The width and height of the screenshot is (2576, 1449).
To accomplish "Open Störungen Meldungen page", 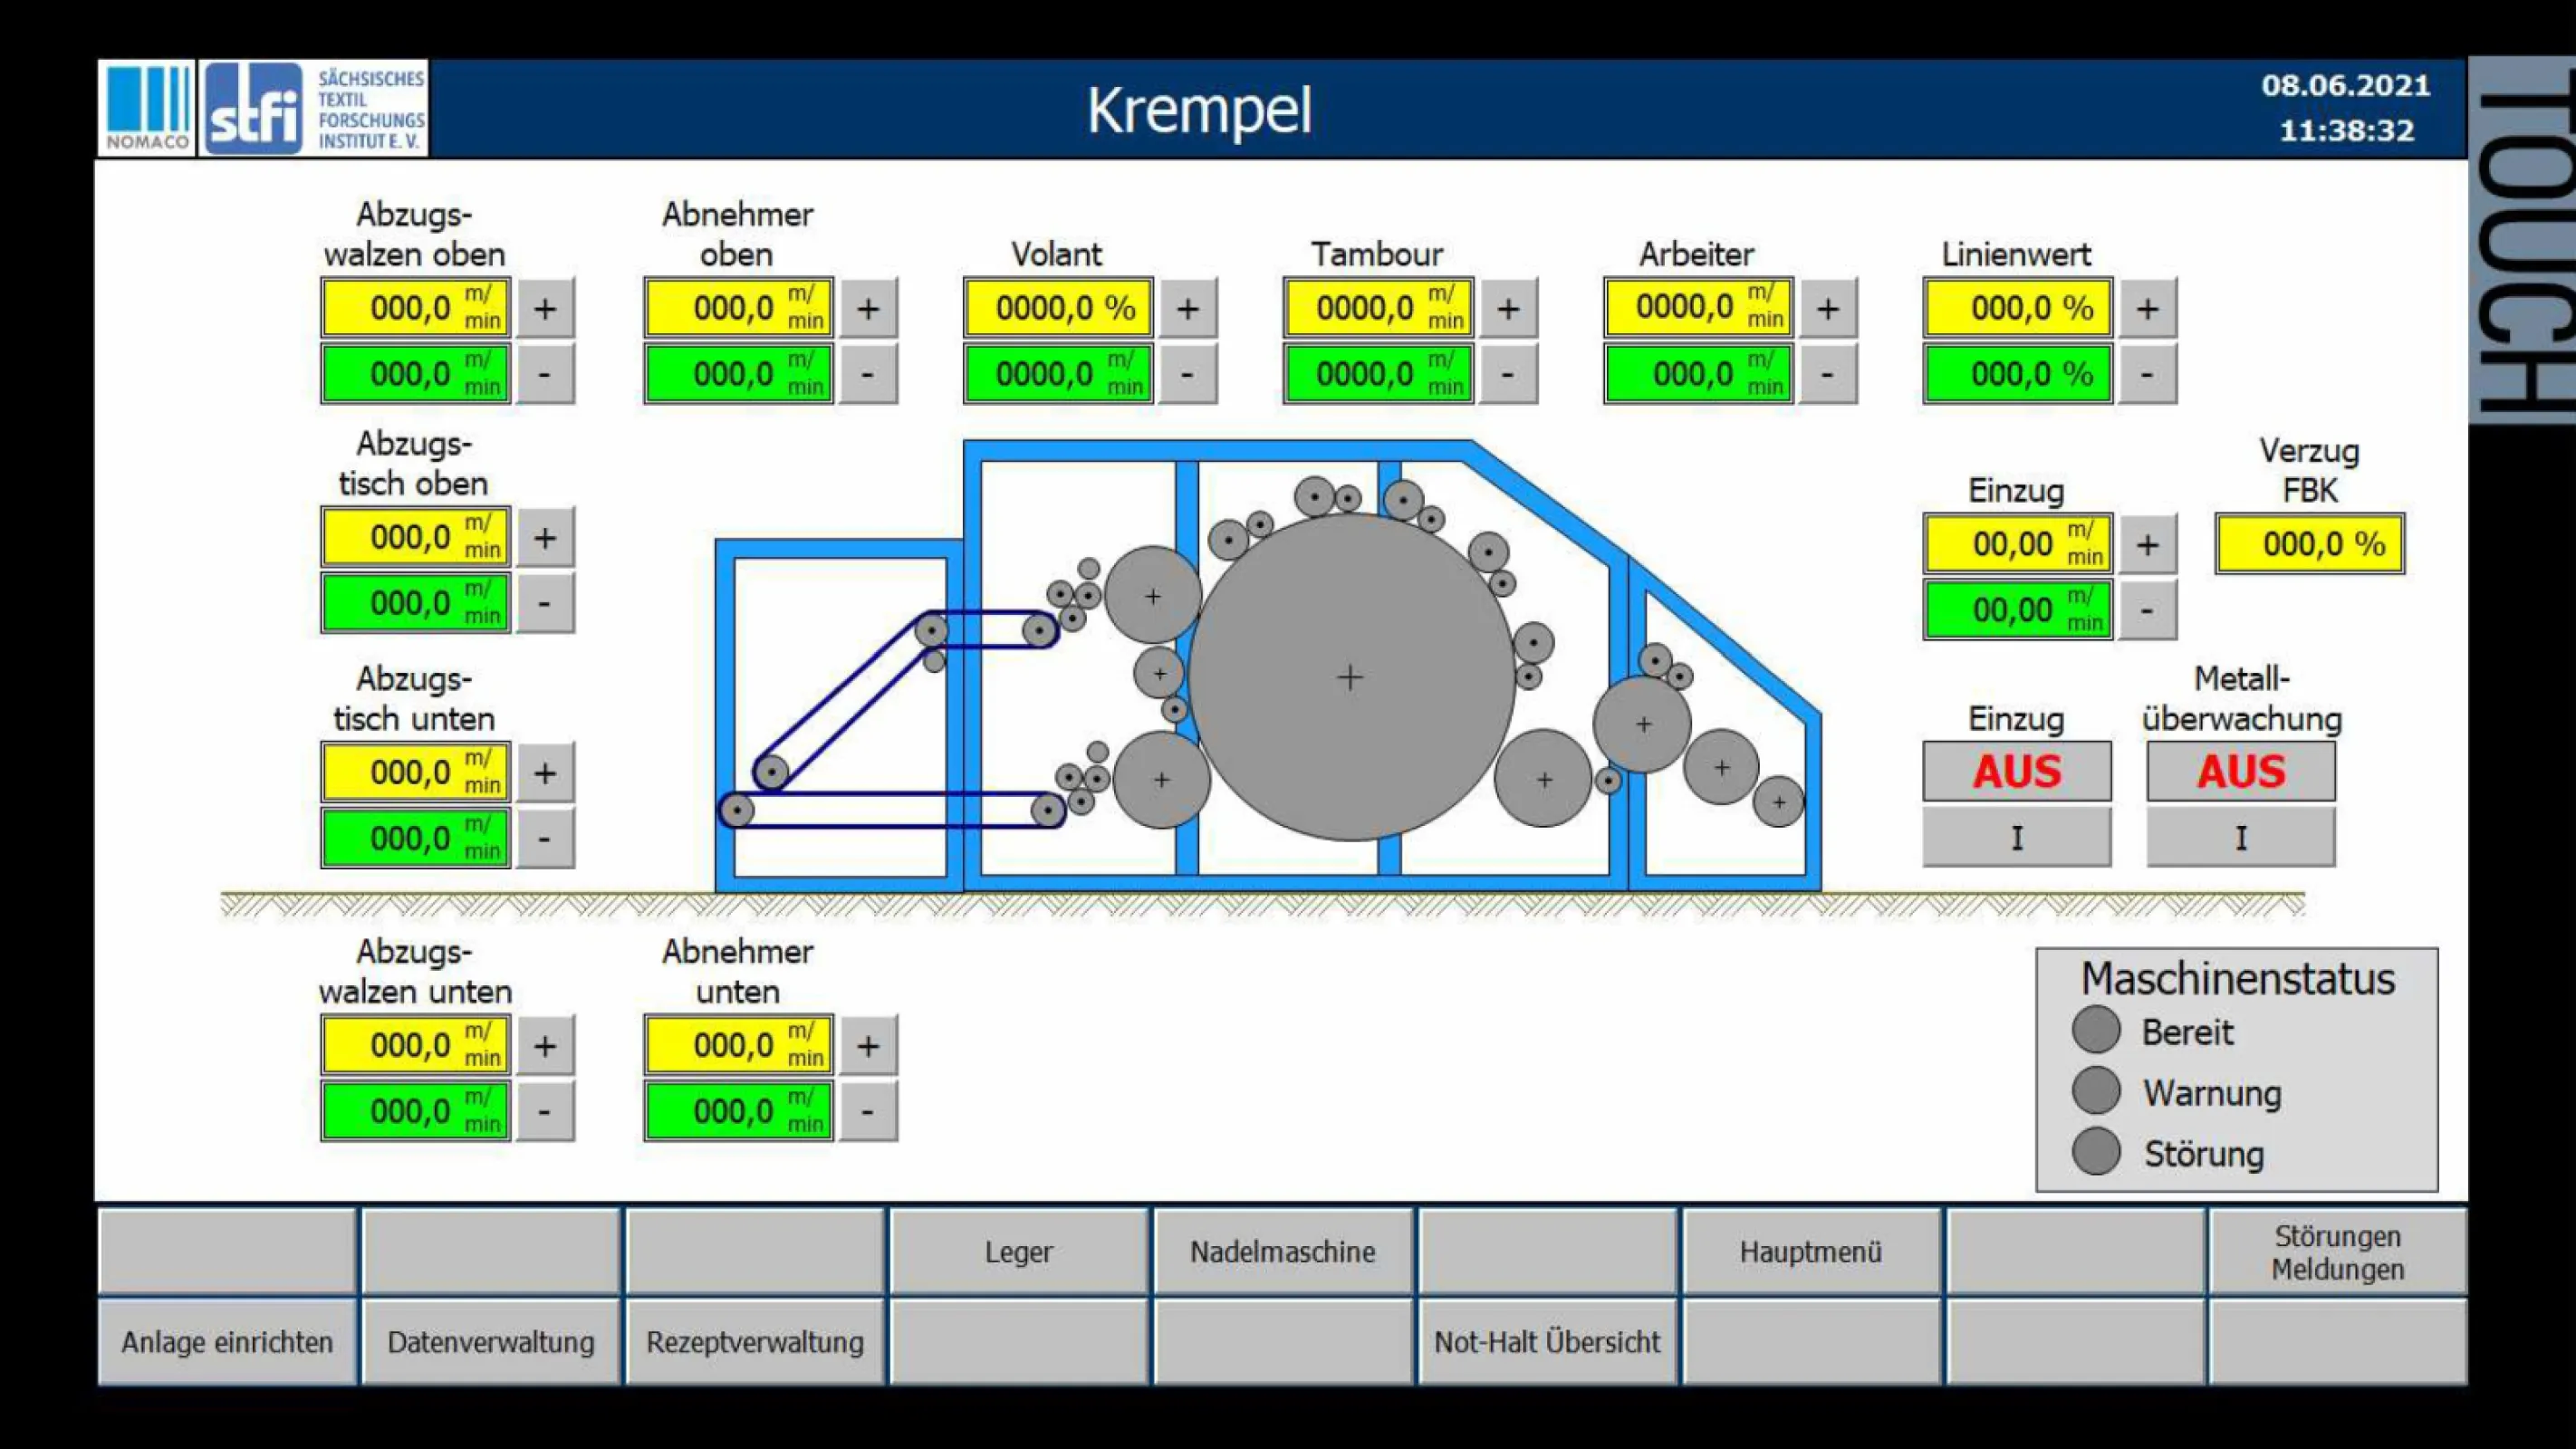I will (2337, 1252).
